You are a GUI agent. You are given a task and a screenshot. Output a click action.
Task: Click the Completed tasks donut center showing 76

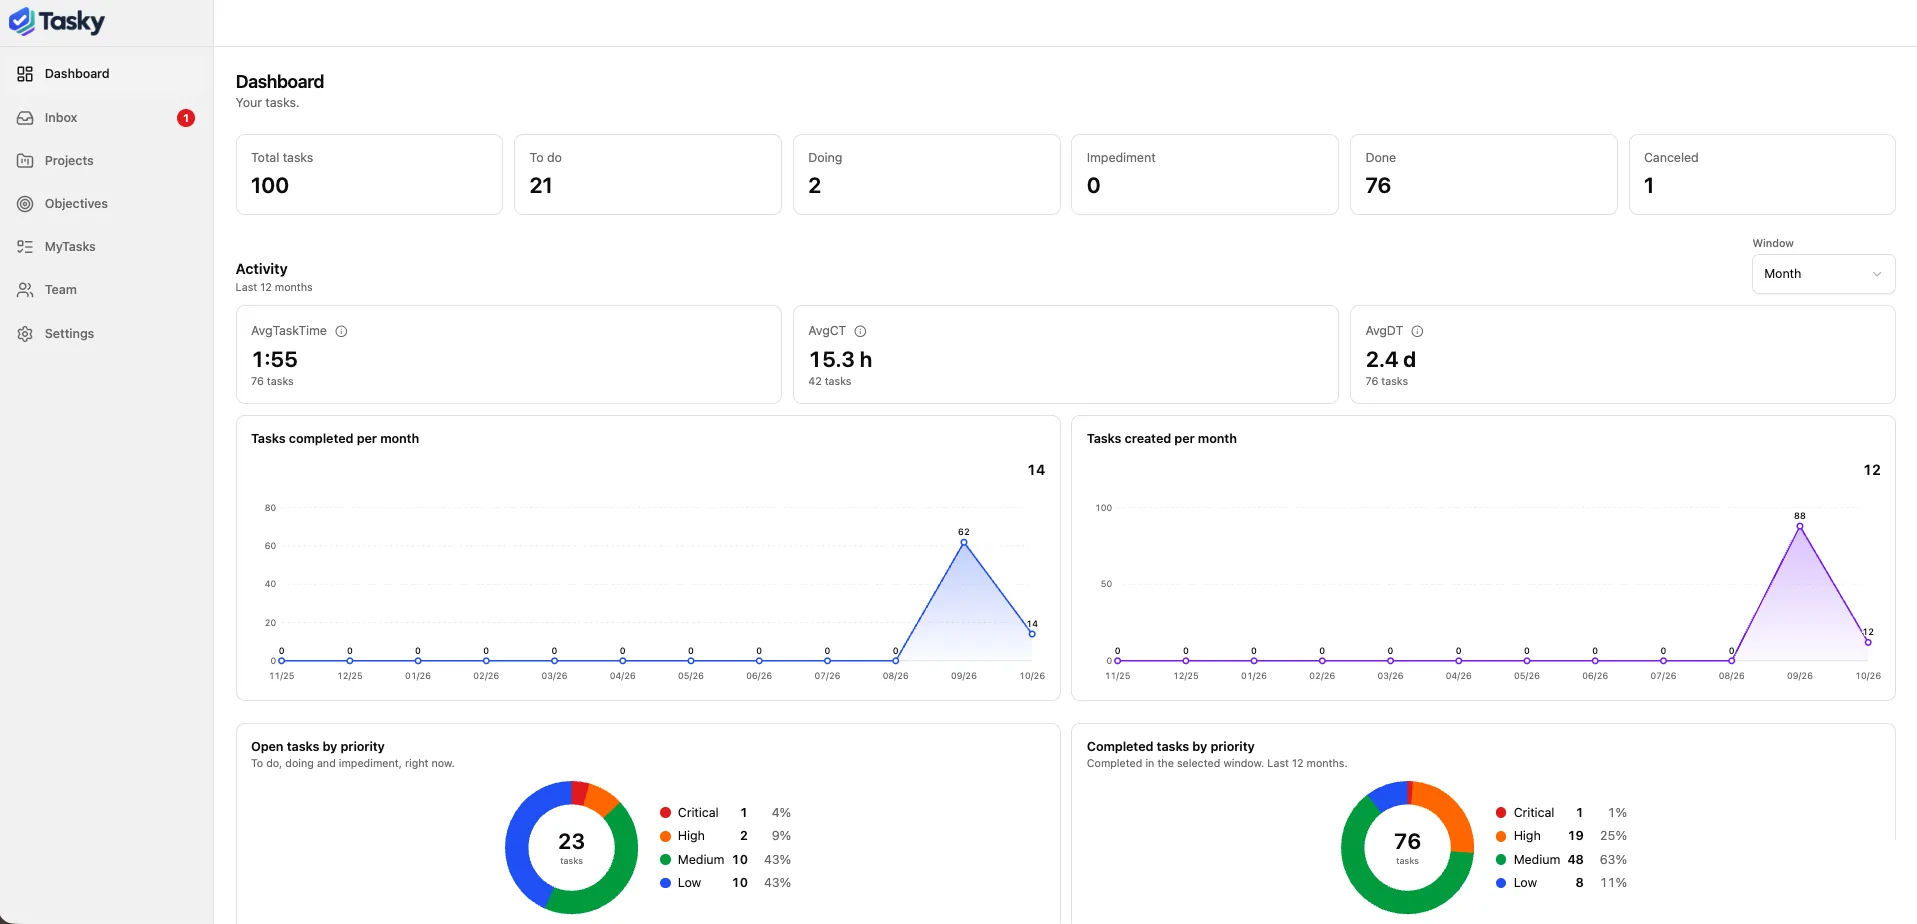click(x=1407, y=847)
